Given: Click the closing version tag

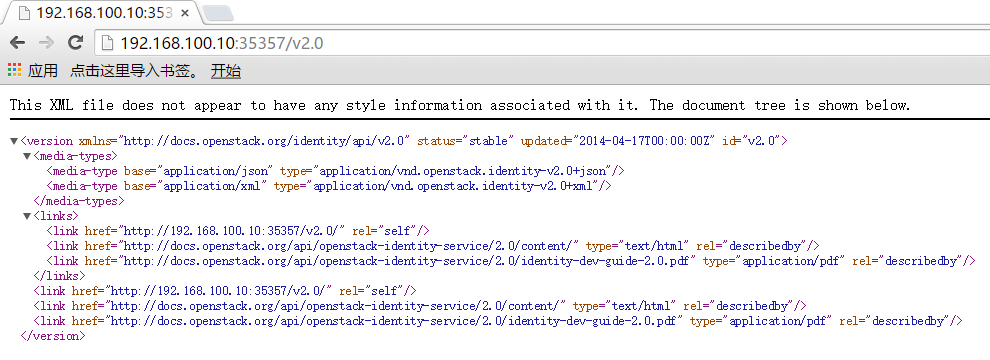Looking at the screenshot, I should pos(52,336).
